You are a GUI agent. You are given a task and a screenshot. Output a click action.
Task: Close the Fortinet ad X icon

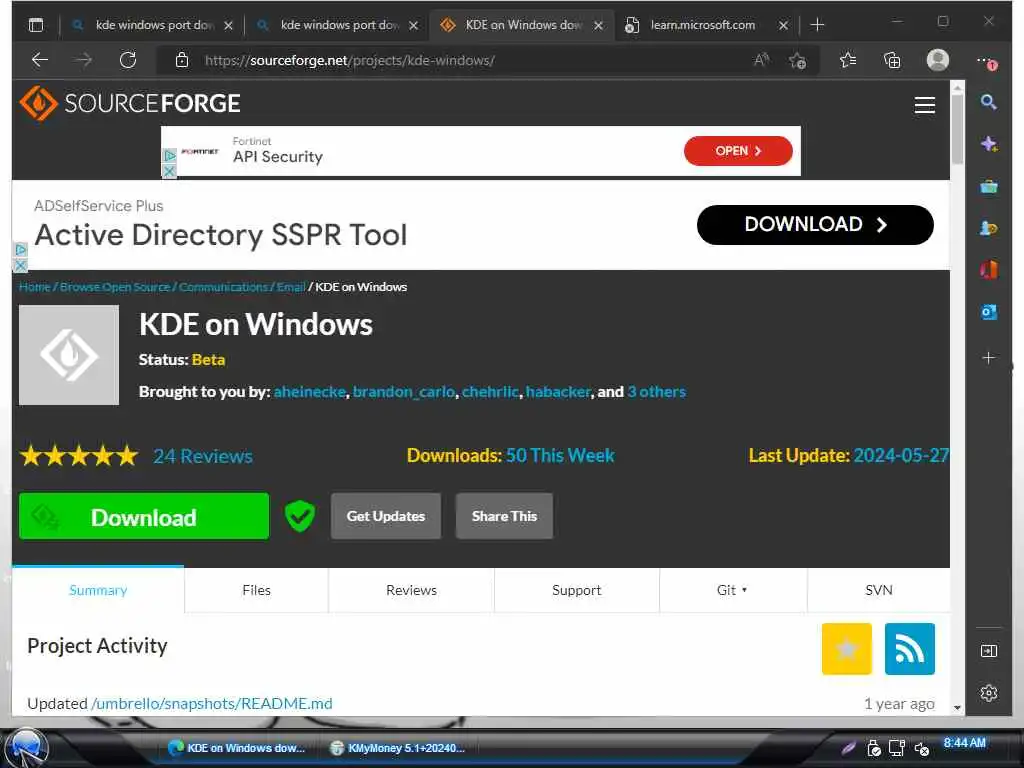(x=169, y=171)
